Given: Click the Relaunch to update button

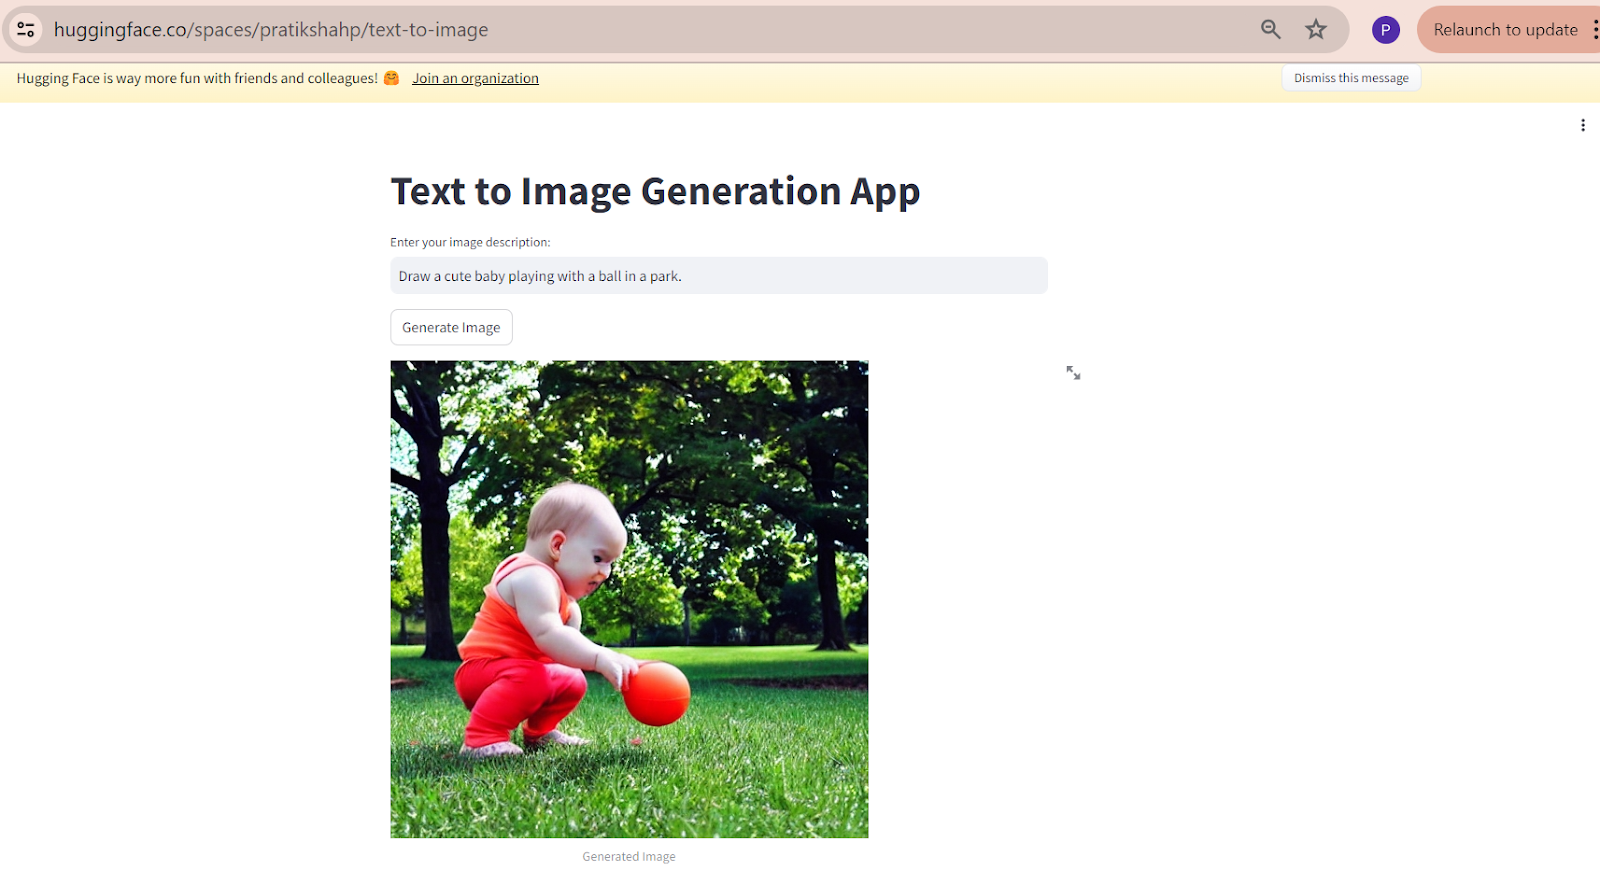Looking at the screenshot, I should pos(1505,30).
